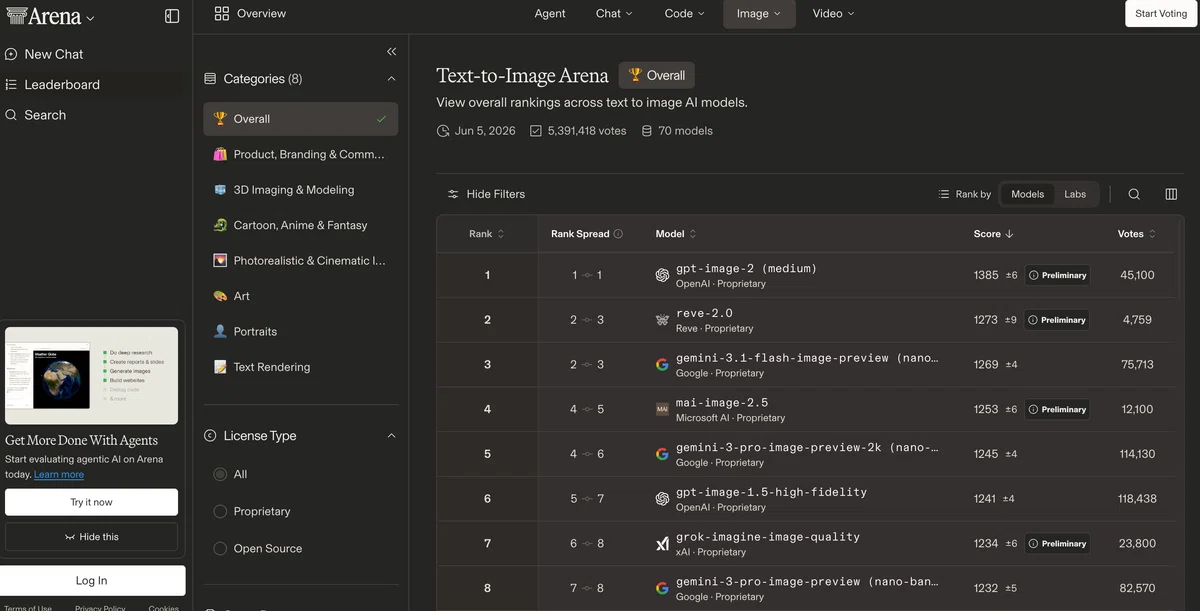Select the Text Rendering category

coord(300,367)
